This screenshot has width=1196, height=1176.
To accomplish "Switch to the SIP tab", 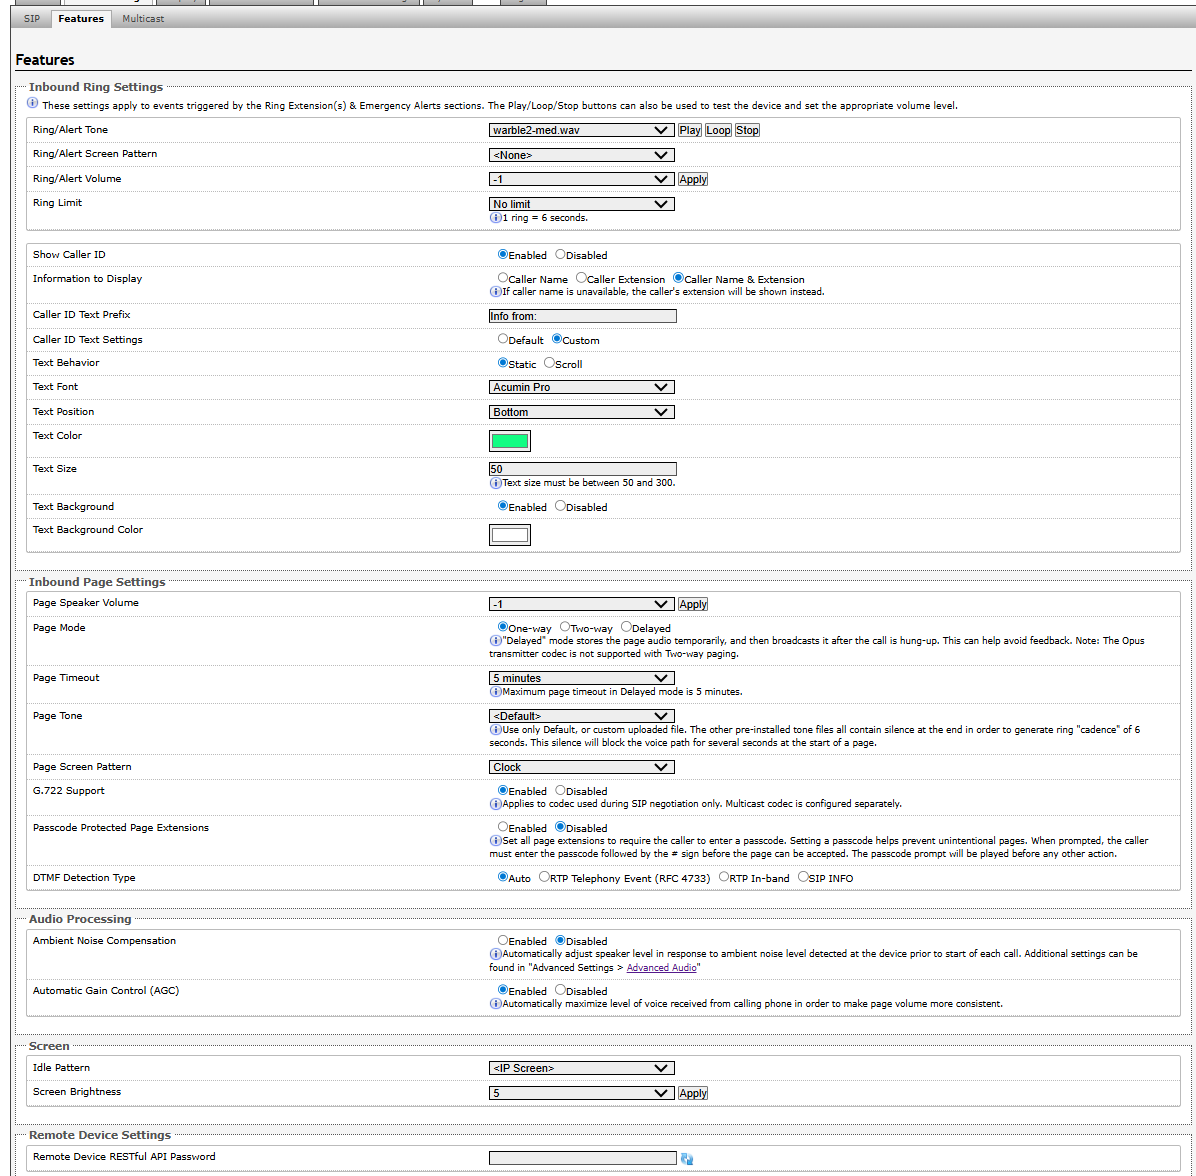I will (31, 18).
